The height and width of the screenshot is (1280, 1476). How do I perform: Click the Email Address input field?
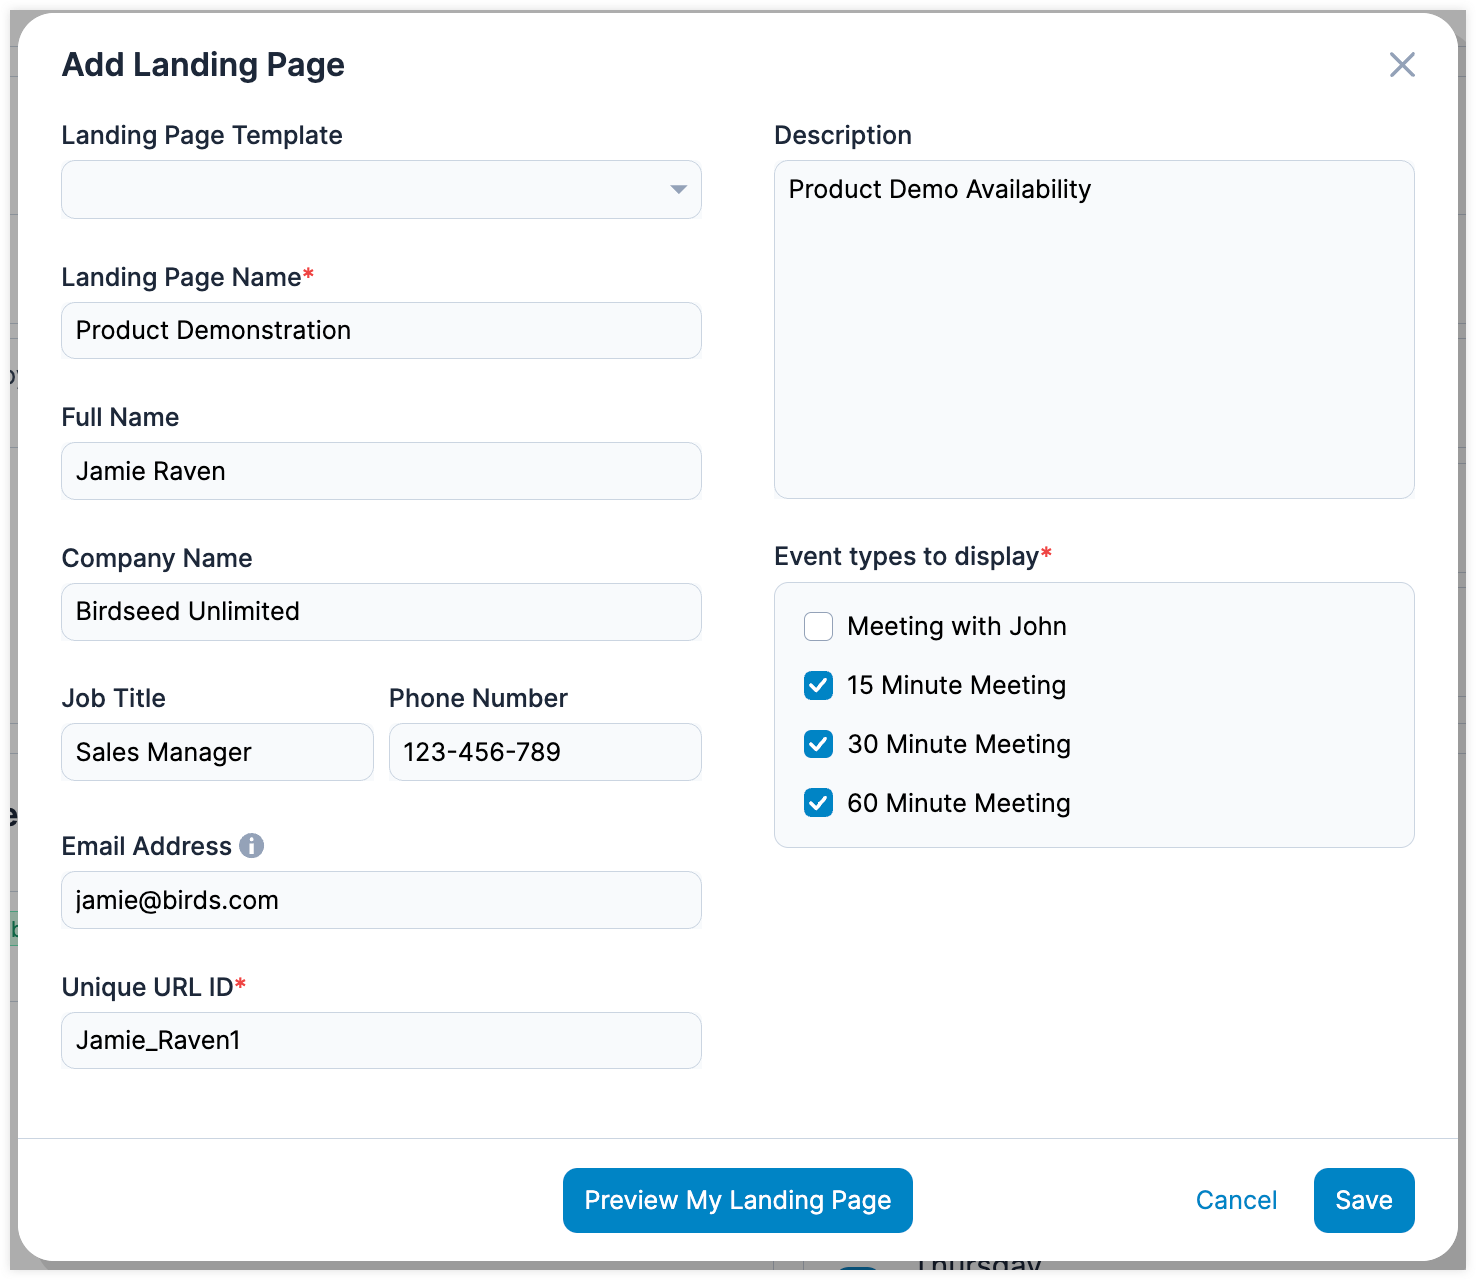[x=381, y=900]
